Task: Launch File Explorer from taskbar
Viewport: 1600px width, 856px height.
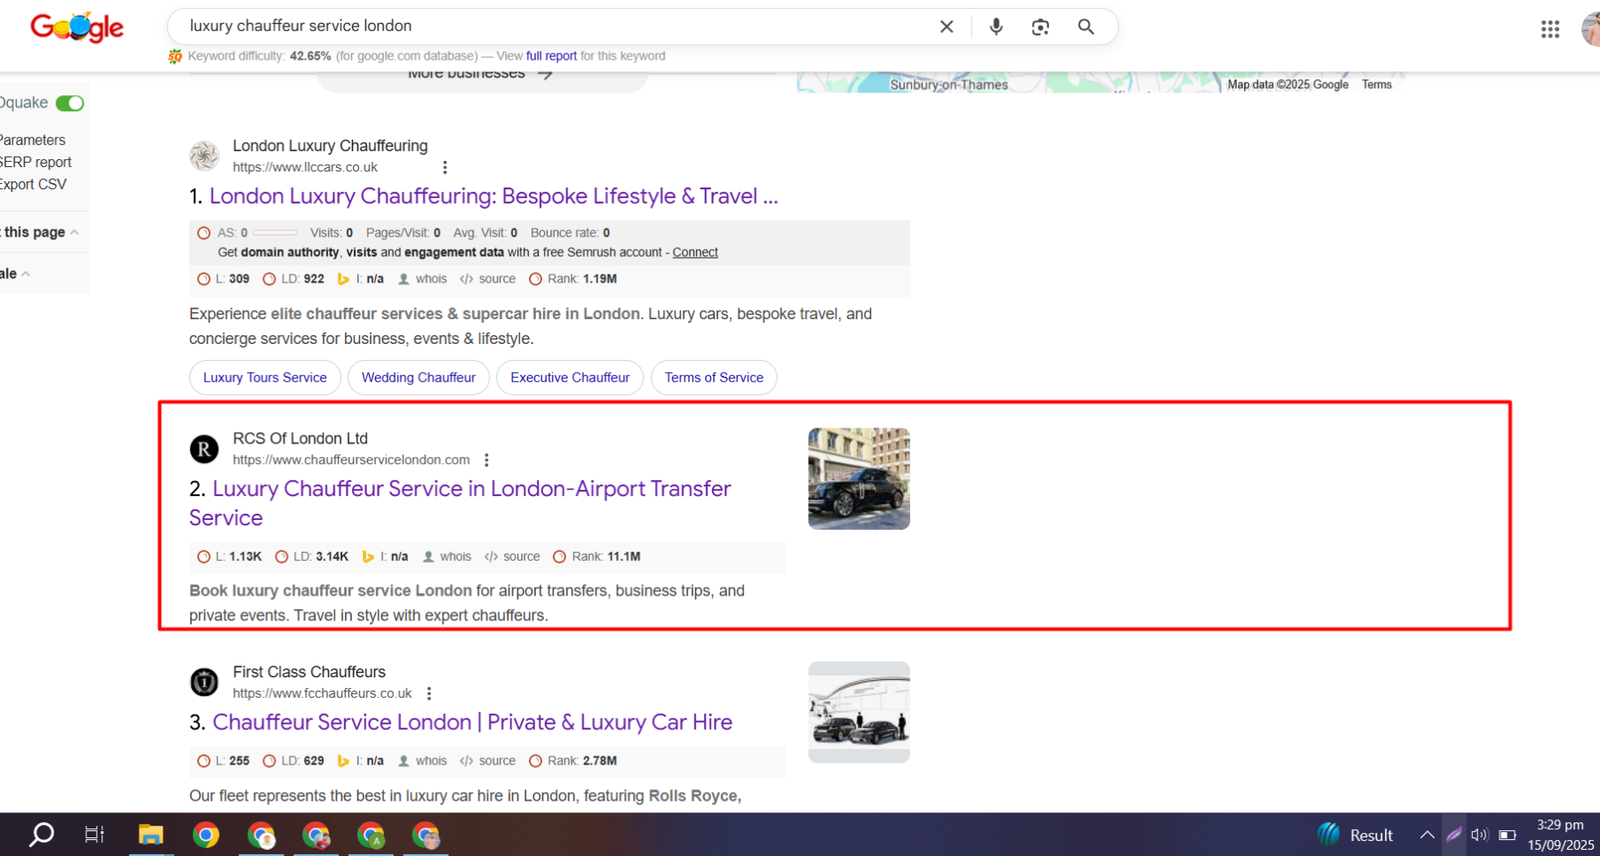Action: click(150, 835)
